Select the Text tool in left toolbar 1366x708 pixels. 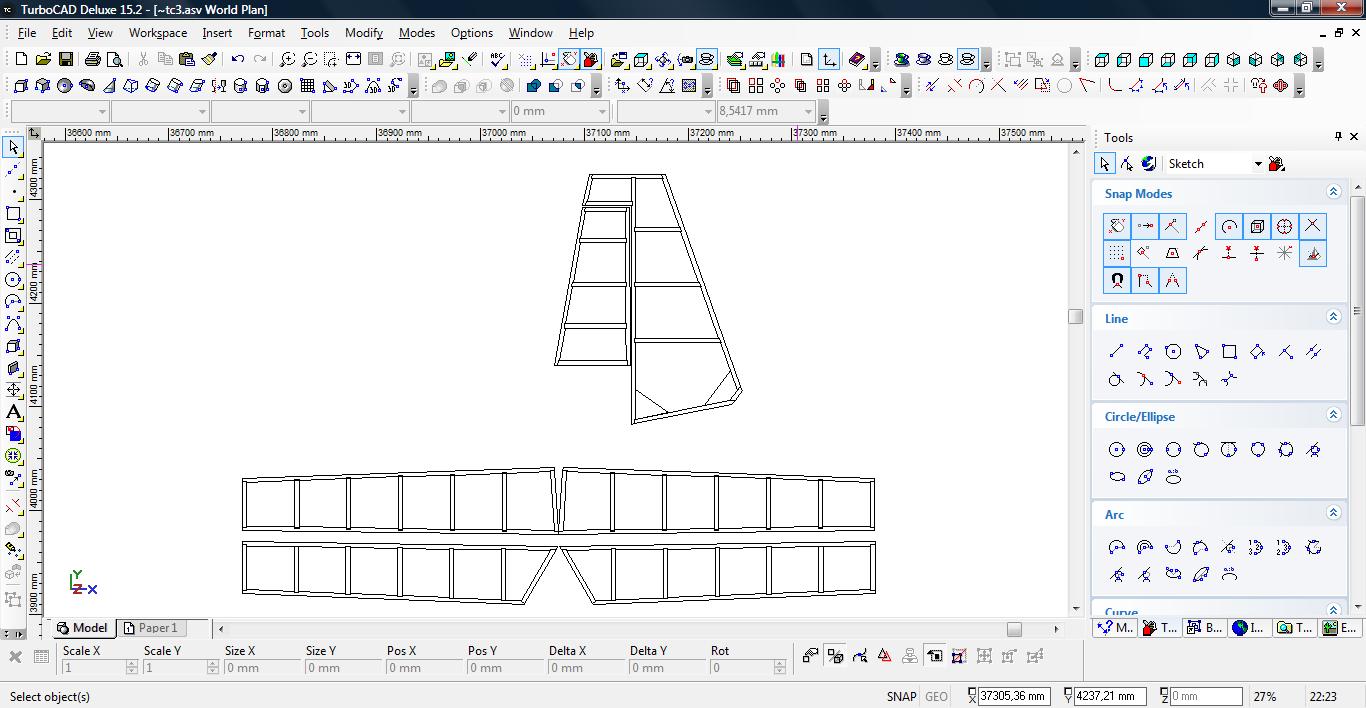13,412
